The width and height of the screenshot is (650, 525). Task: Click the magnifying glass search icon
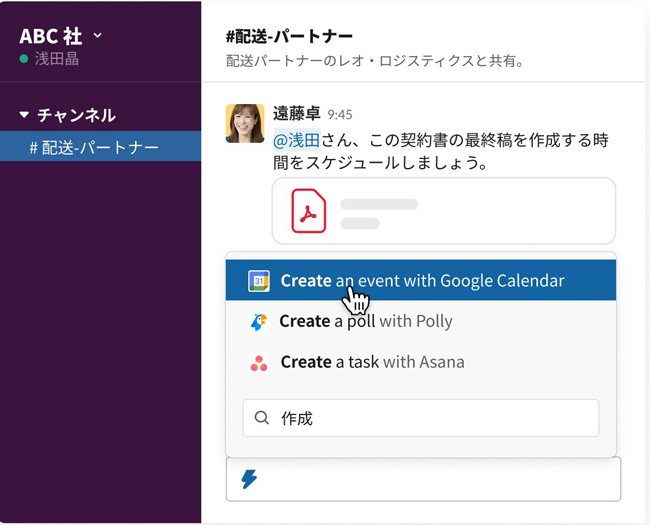click(x=262, y=418)
